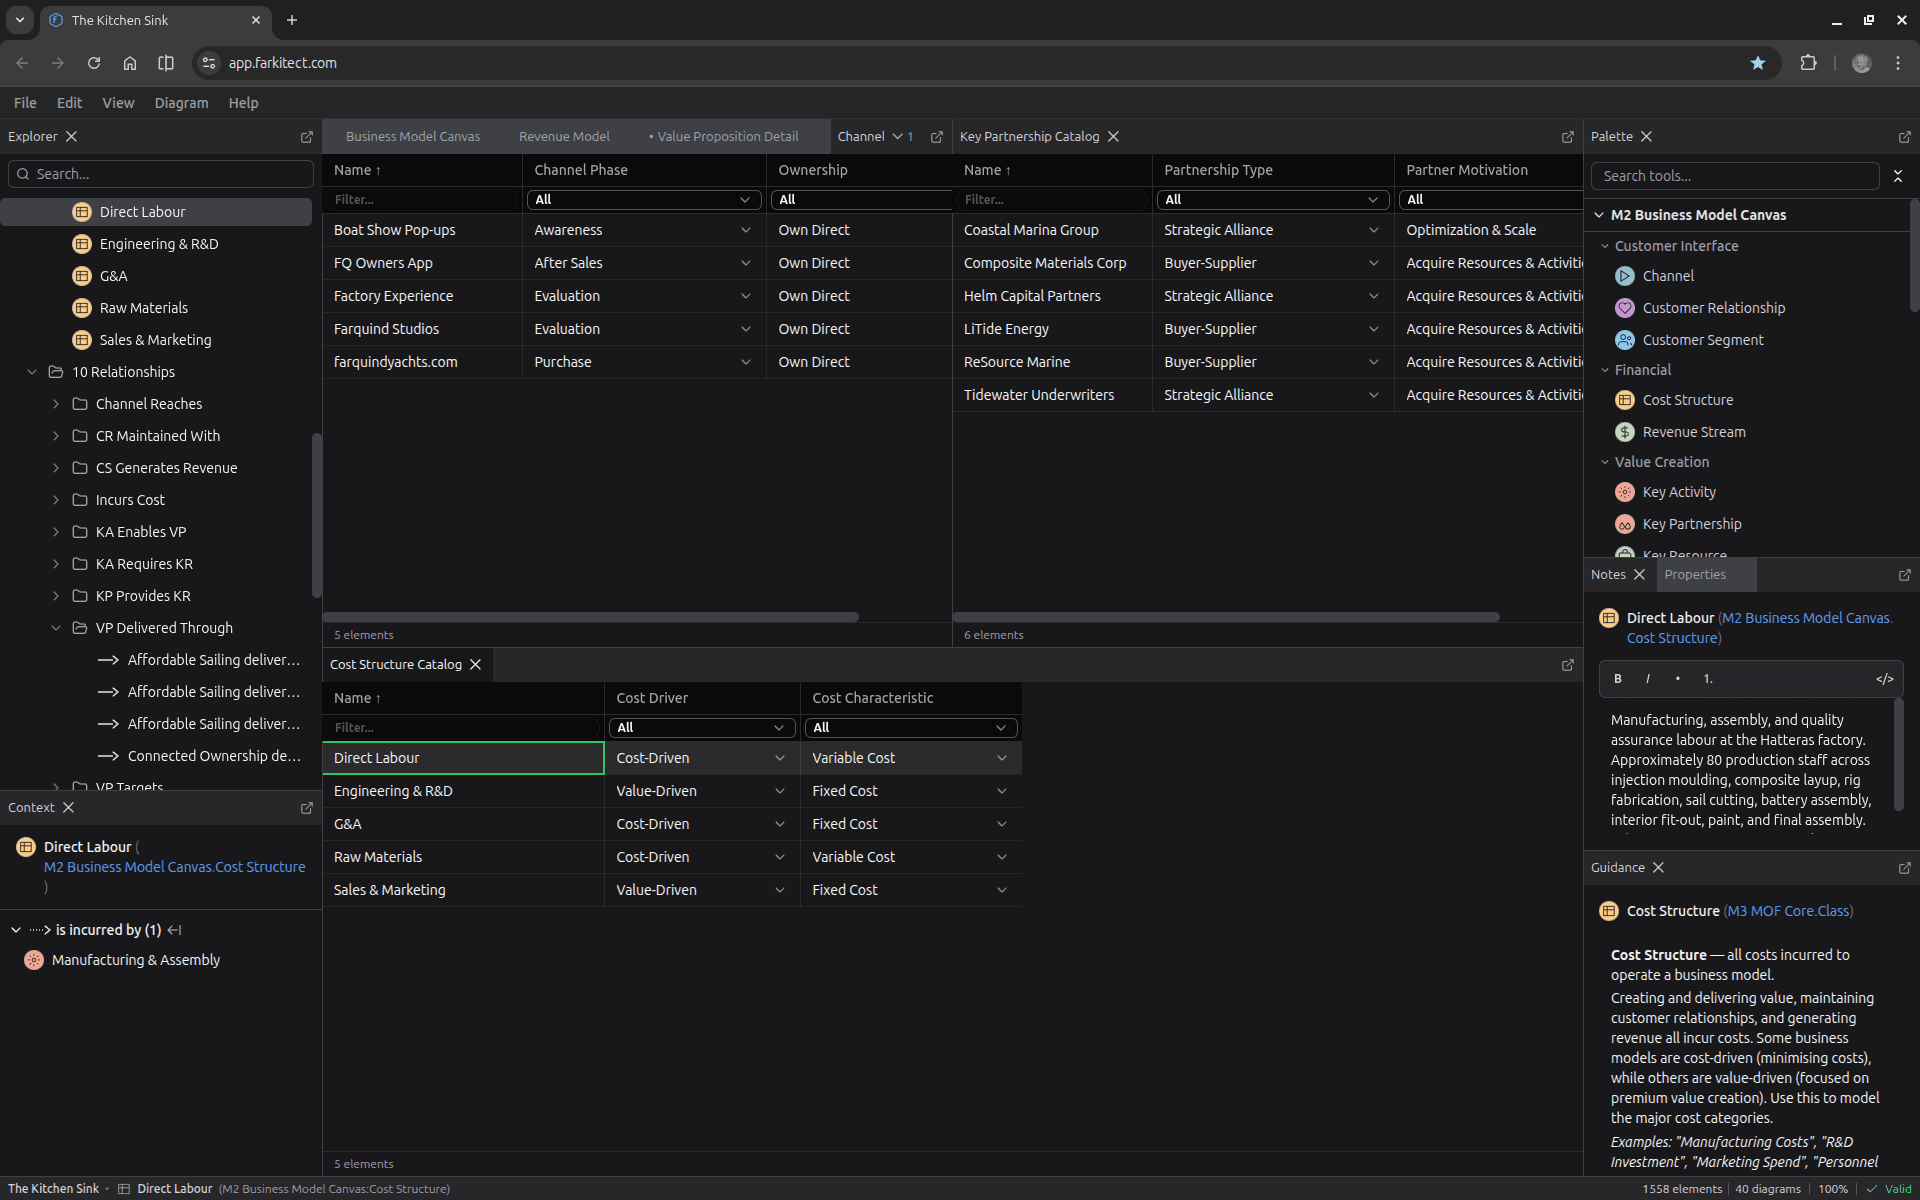The image size is (1920, 1200).
Task: Close the Key Partnership Catalog tab
Action: pos(1113,137)
